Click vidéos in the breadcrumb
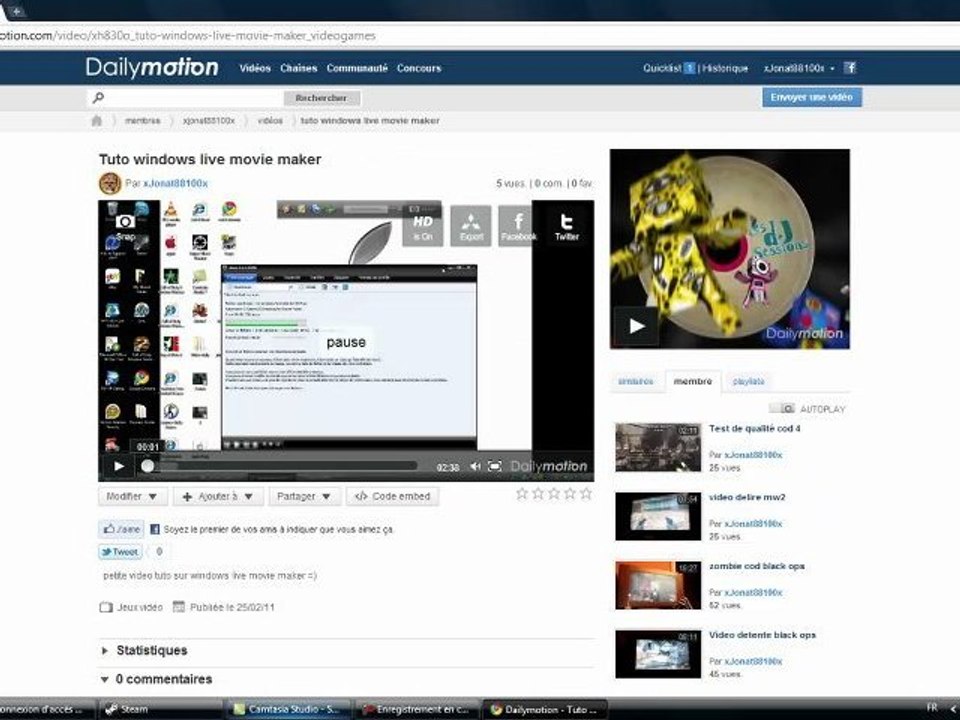The image size is (960, 720). [x=270, y=121]
